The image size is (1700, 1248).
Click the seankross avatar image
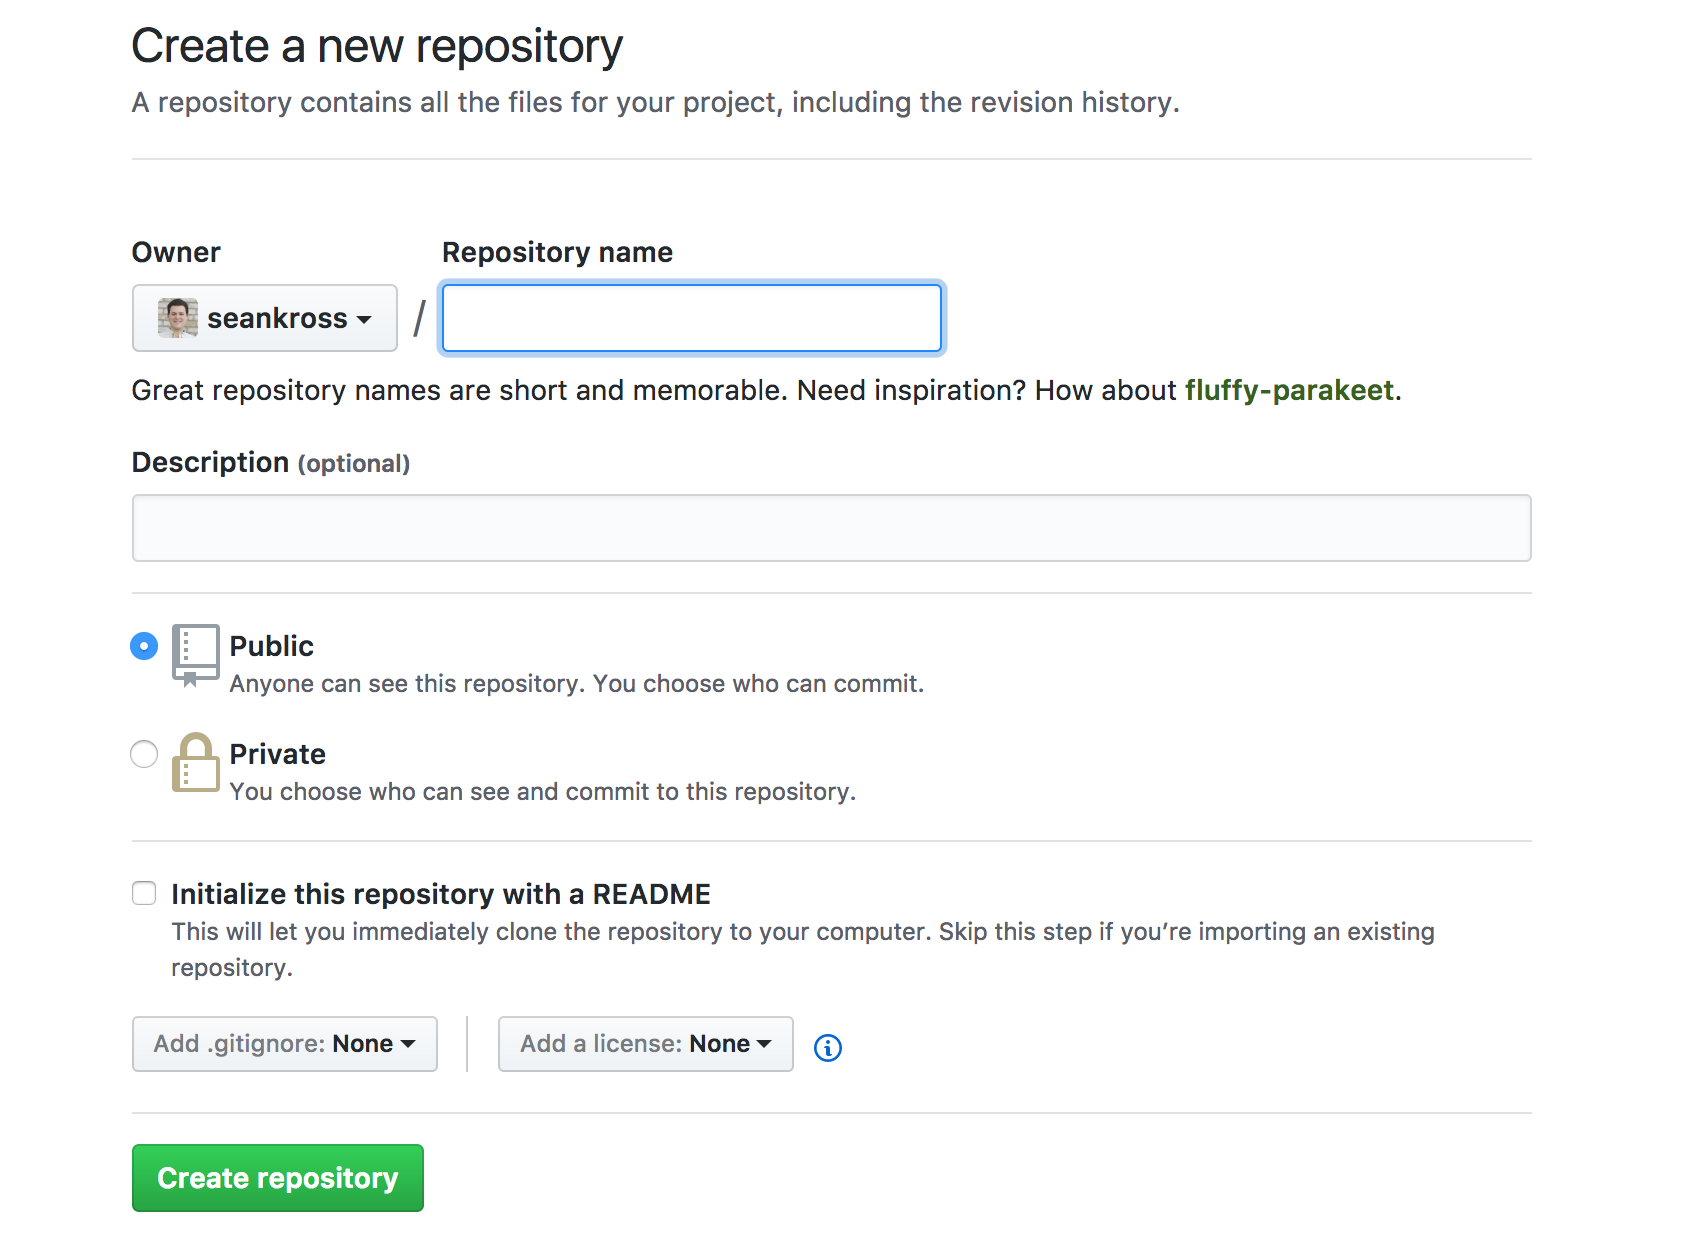pos(177,318)
